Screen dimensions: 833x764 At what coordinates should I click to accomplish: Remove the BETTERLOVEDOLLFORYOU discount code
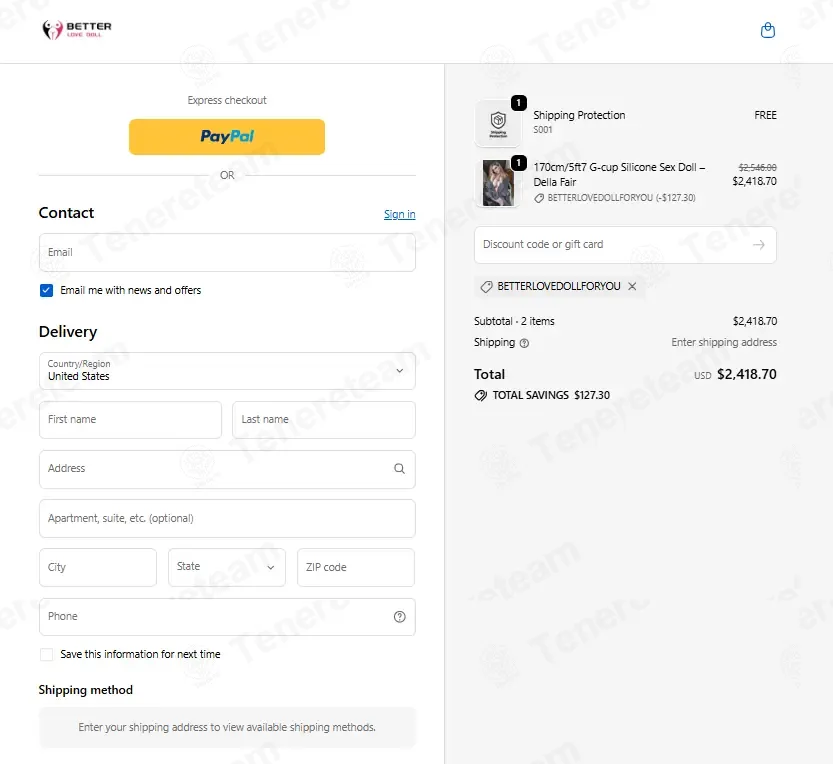tap(632, 286)
